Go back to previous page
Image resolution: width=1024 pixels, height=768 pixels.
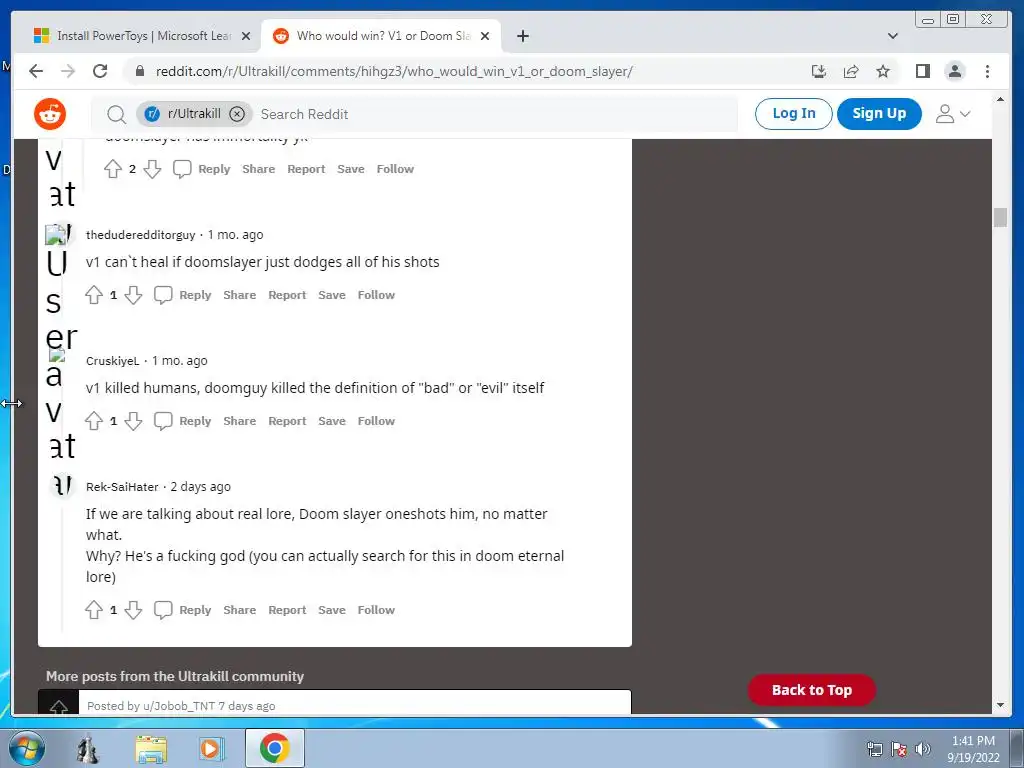pos(37,71)
